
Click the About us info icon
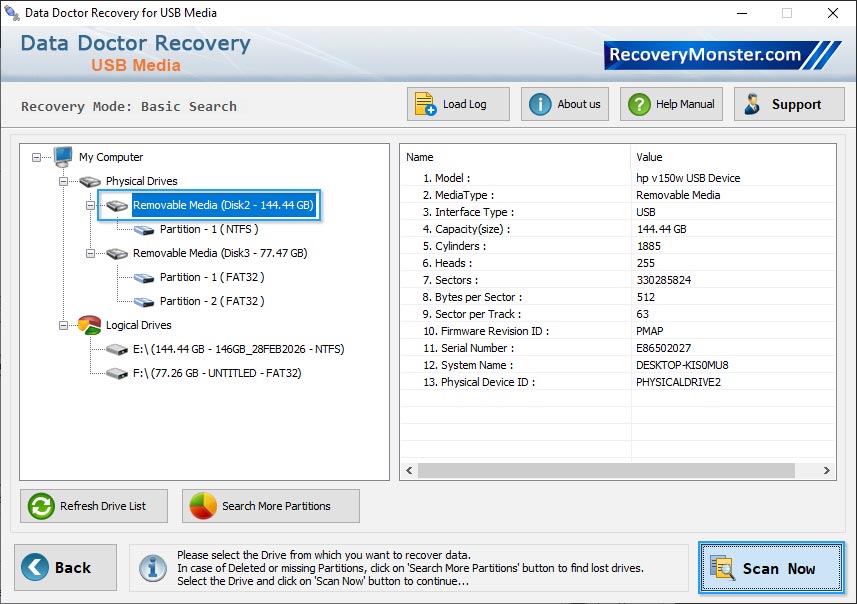point(539,102)
